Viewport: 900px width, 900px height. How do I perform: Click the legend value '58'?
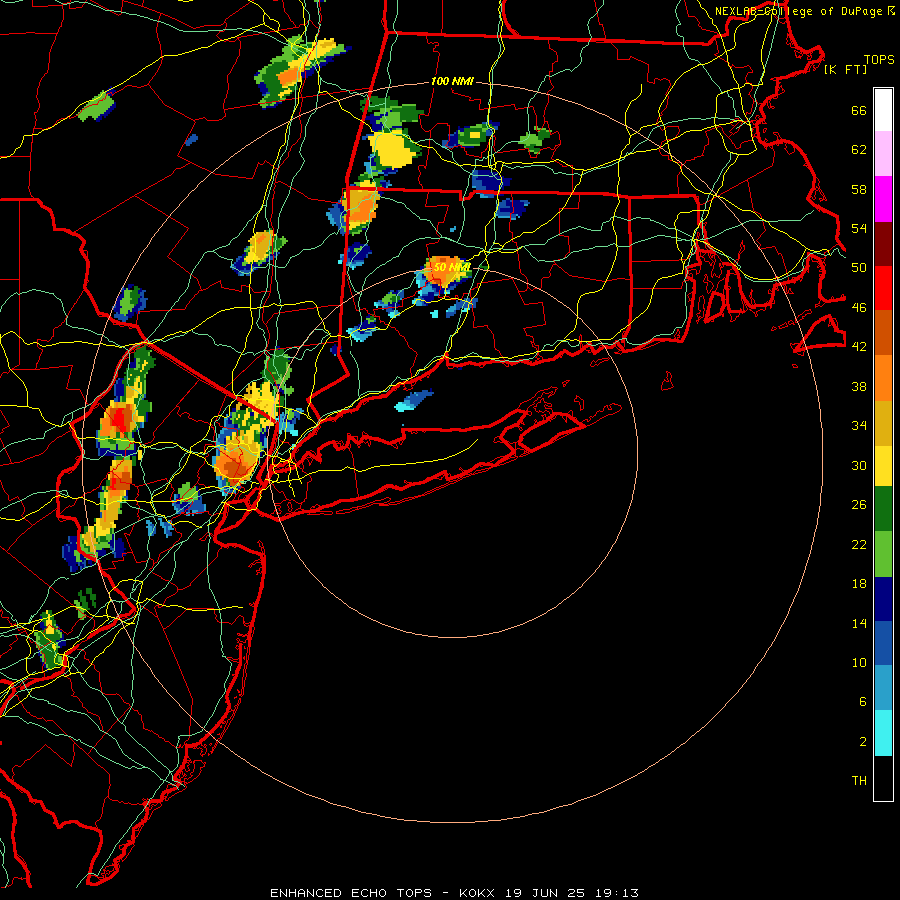coord(859,189)
